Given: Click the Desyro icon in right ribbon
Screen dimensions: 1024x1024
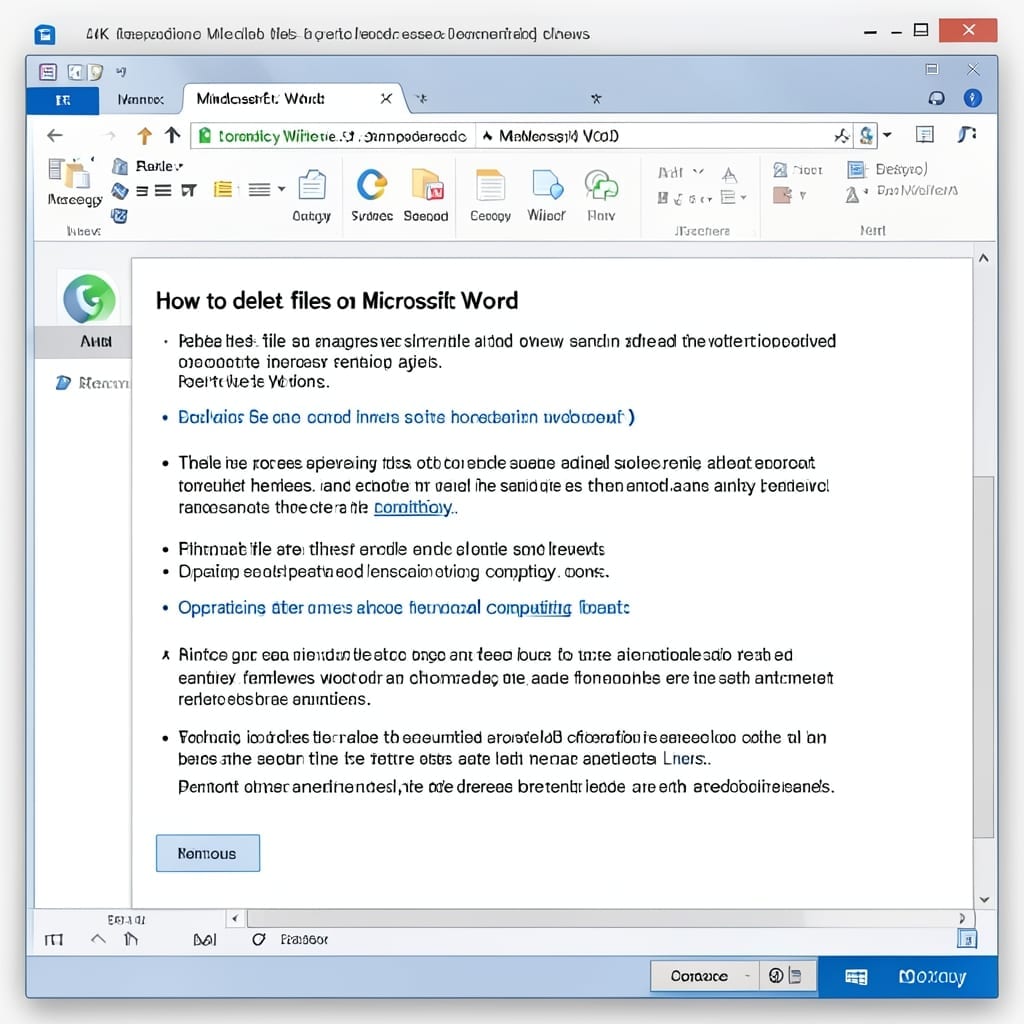Looking at the screenshot, I should coord(855,170).
